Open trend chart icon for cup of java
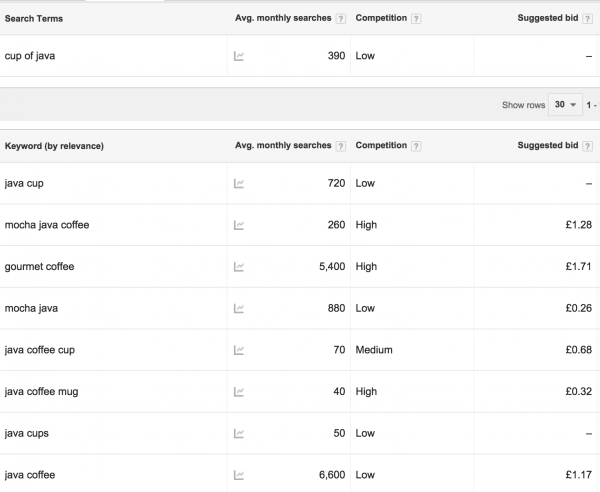The height and width of the screenshot is (492, 600). [x=239, y=56]
